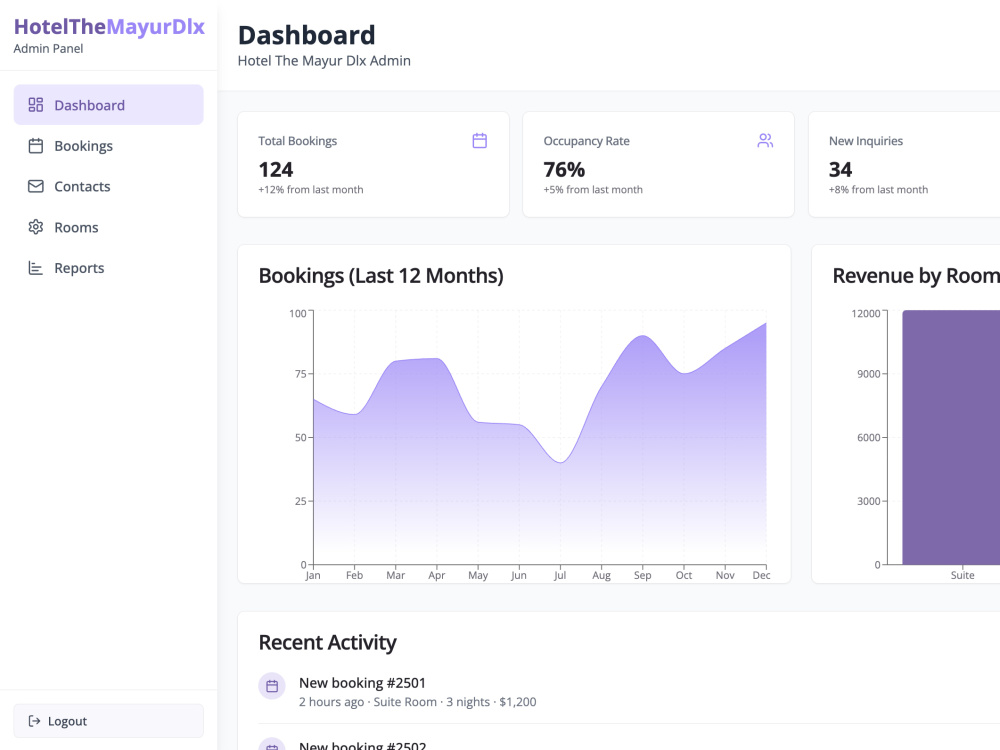Click the Bookings calendar icon in sidebar
Viewport: 1000px width, 750px height.
[x=36, y=145]
